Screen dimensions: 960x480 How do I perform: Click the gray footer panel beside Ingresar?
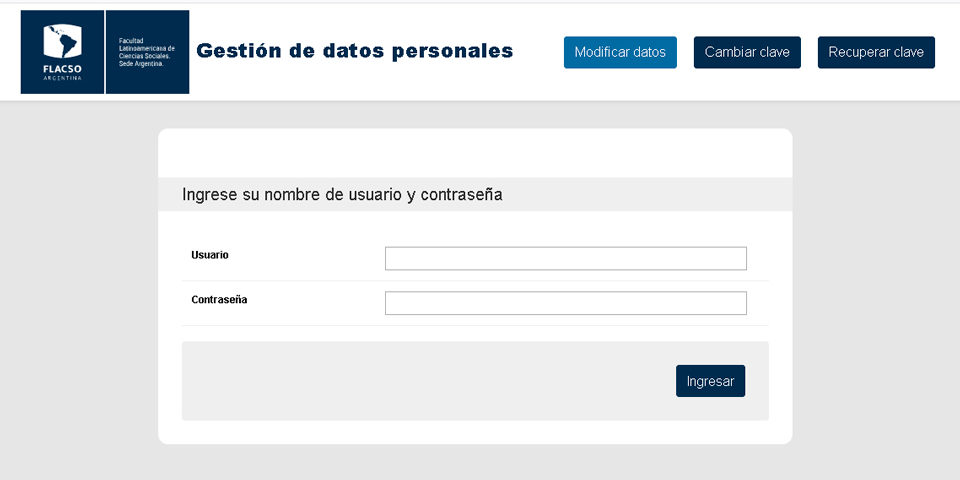[429, 381]
